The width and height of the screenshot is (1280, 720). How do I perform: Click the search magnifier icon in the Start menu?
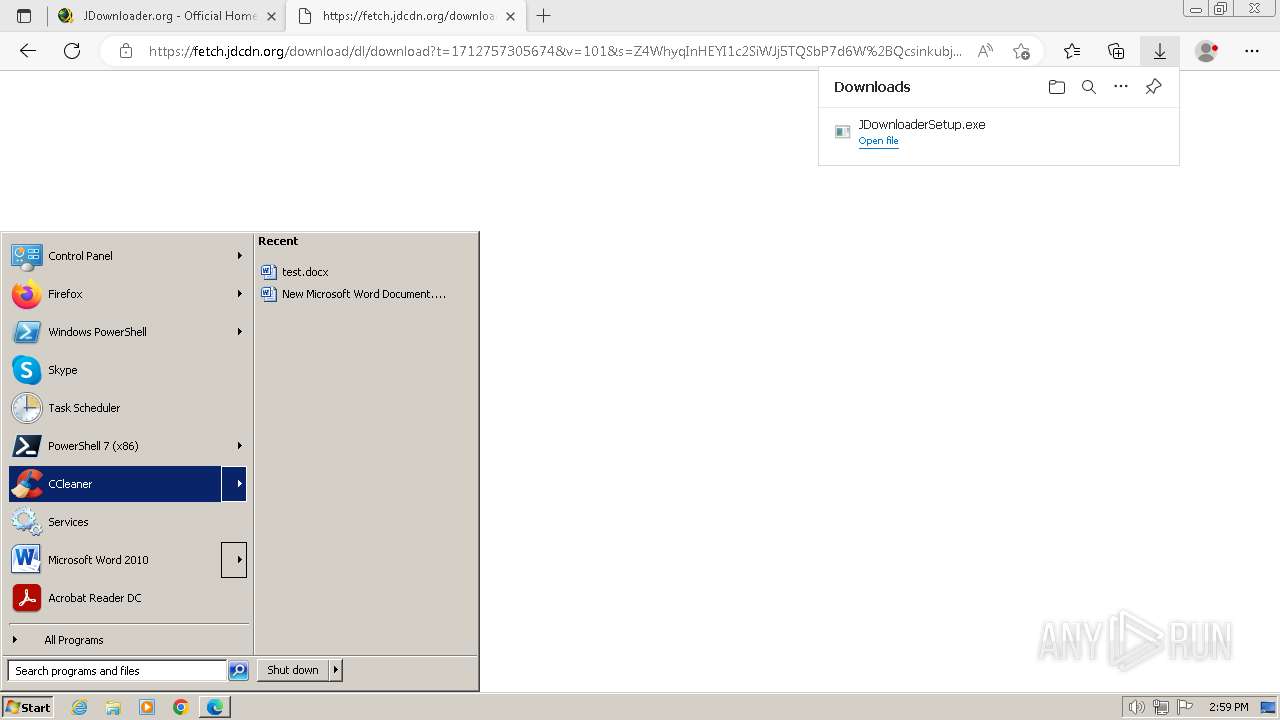coord(238,671)
